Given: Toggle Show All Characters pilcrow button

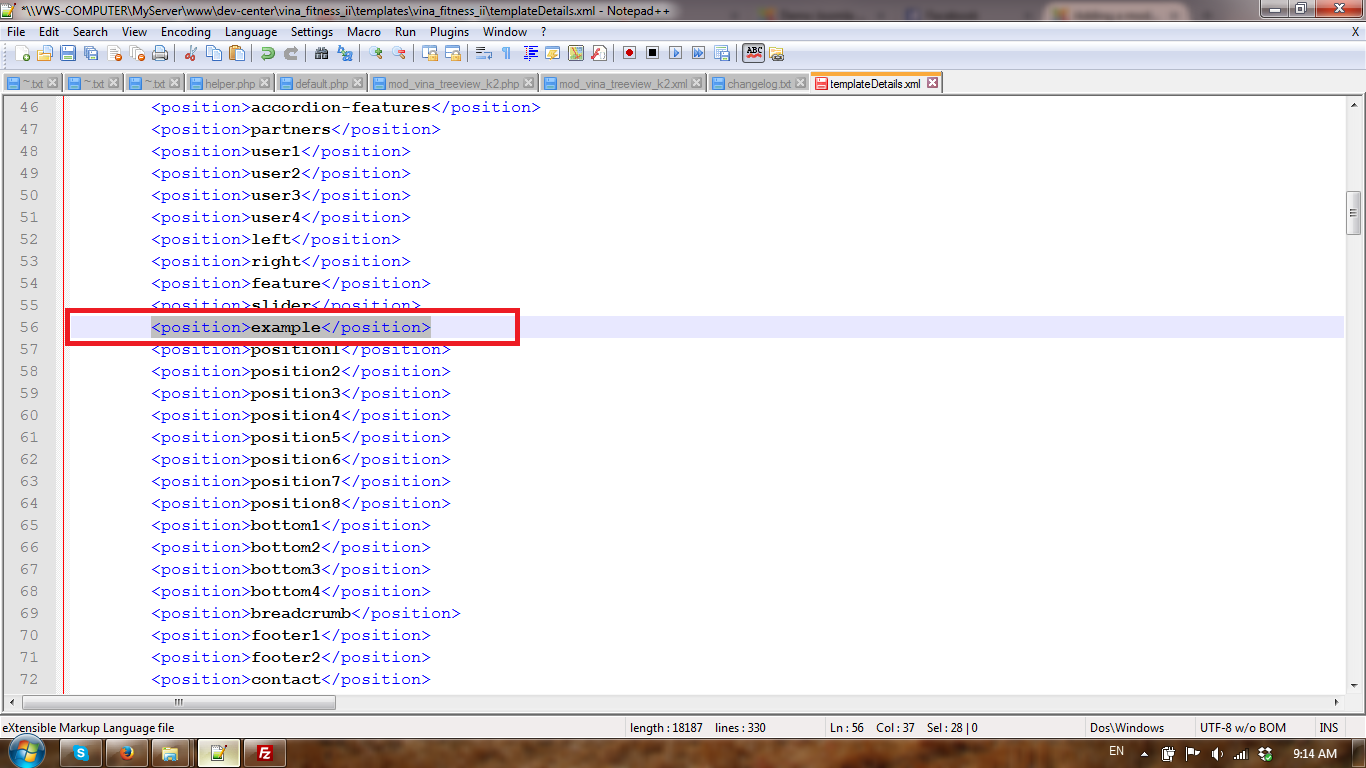Looking at the screenshot, I should pos(507,53).
